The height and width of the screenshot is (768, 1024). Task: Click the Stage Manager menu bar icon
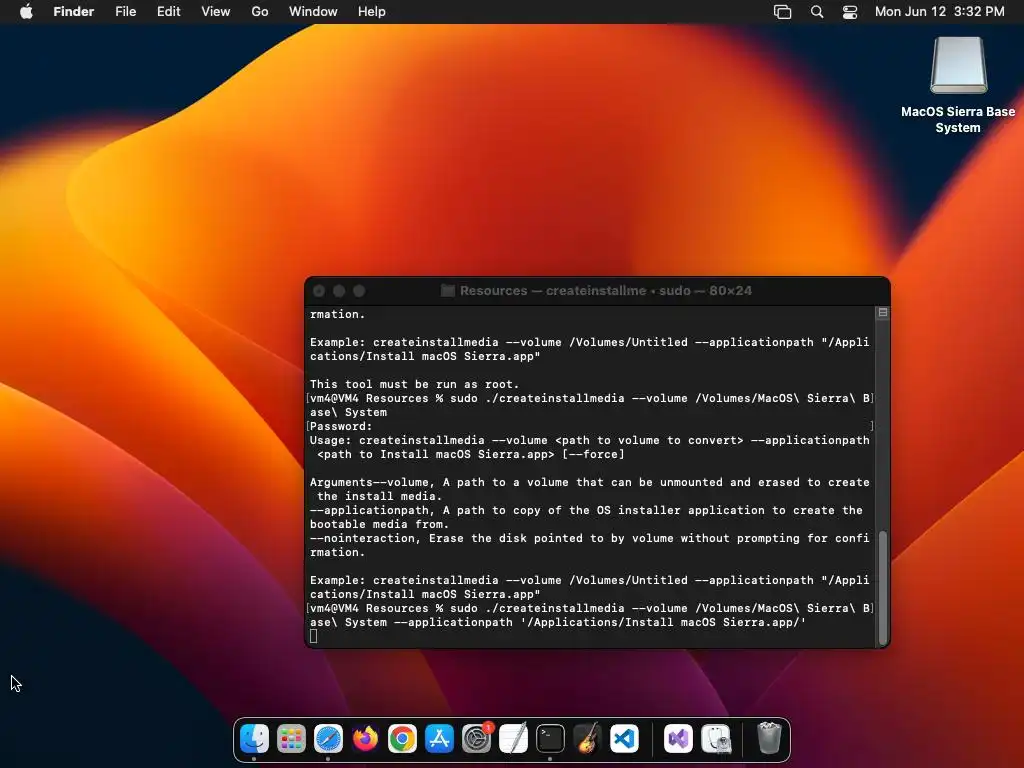(x=782, y=12)
